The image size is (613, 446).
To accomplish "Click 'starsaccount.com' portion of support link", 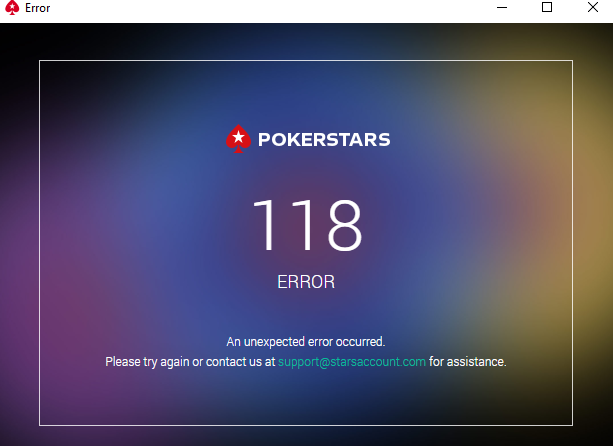I will [378, 362].
